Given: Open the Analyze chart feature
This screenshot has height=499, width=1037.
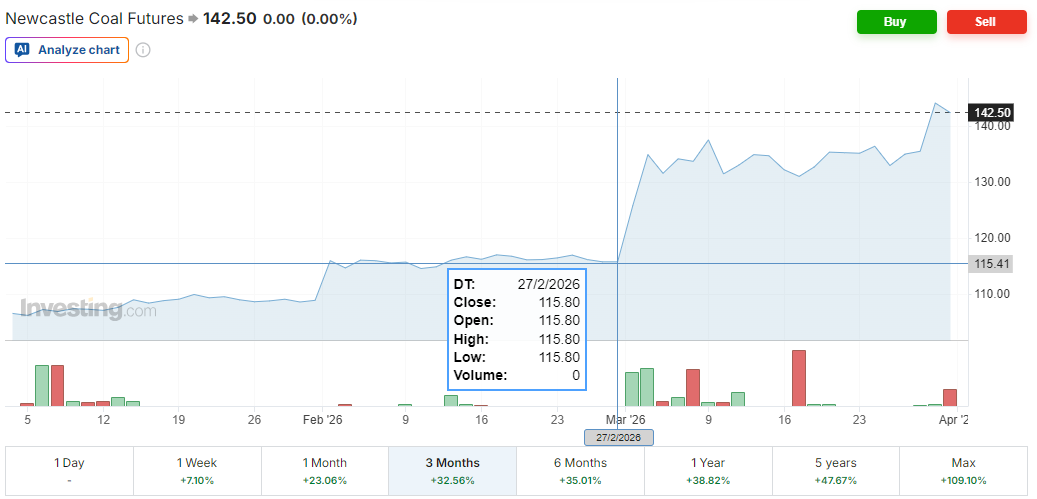Looking at the screenshot, I should click(68, 50).
